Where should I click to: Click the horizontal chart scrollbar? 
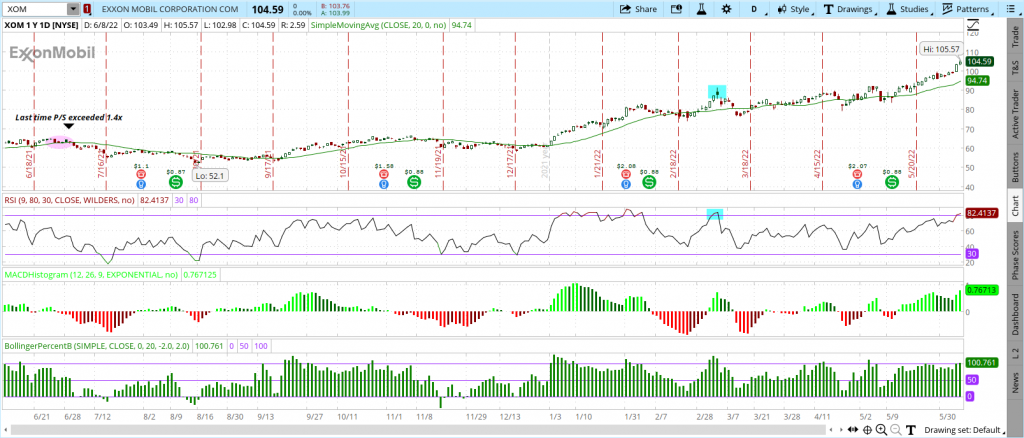500,431
